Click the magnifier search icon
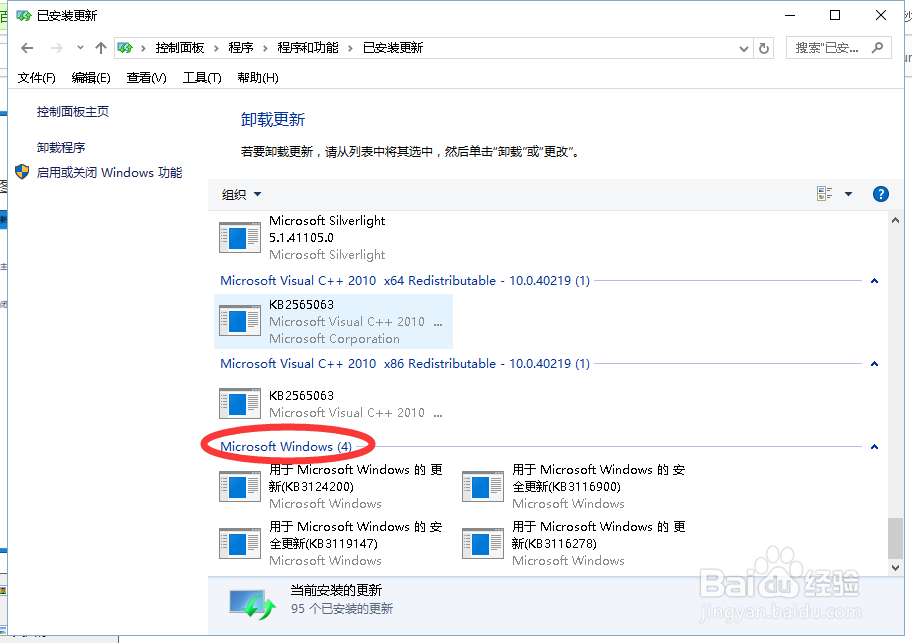Image resolution: width=912 pixels, height=643 pixels. (x=878, y=47)
